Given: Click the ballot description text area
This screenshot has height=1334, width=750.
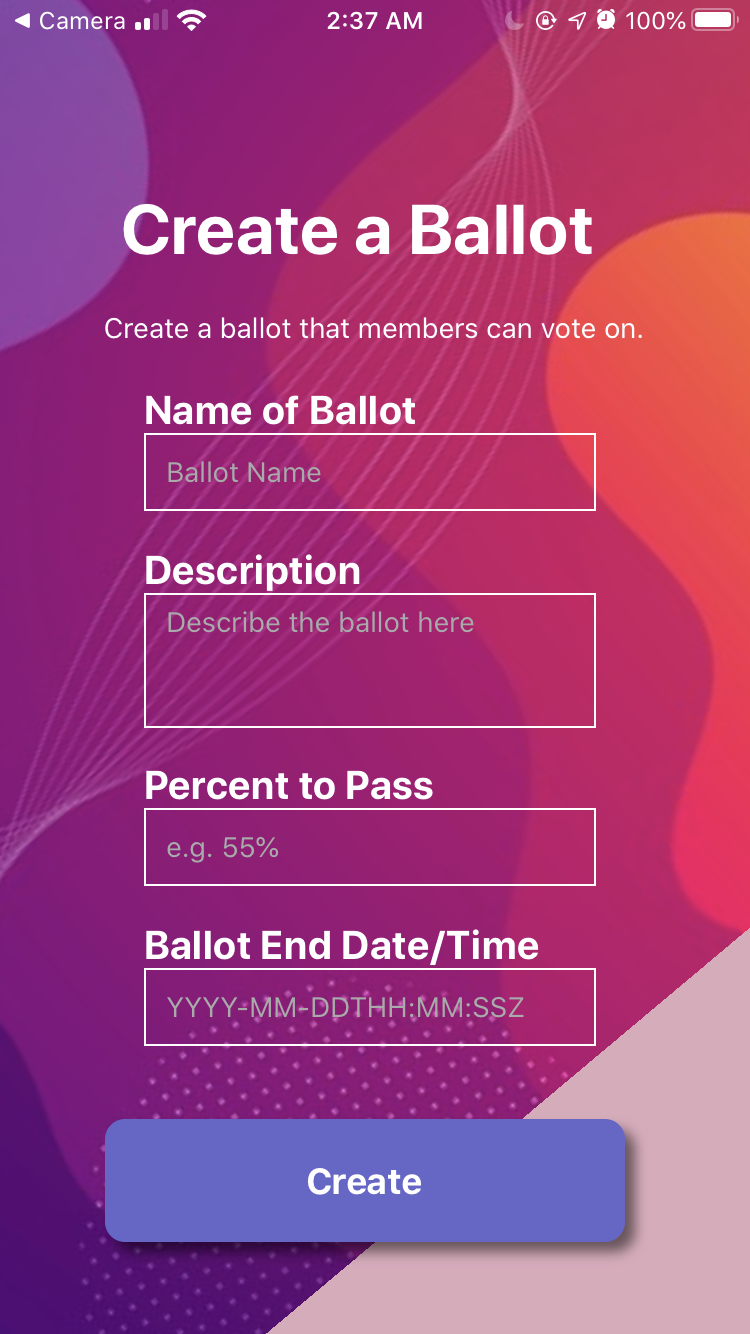Looking at the screenshot, I should point(370,660).
